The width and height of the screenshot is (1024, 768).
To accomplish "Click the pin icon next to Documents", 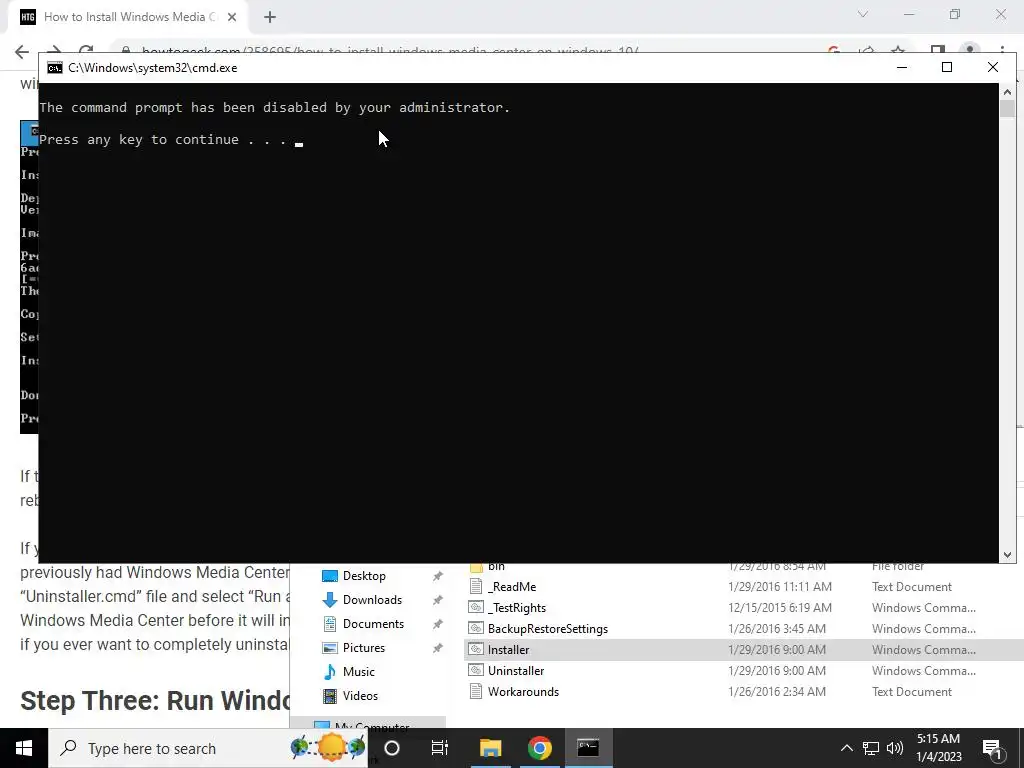I will tap(438, 624).
